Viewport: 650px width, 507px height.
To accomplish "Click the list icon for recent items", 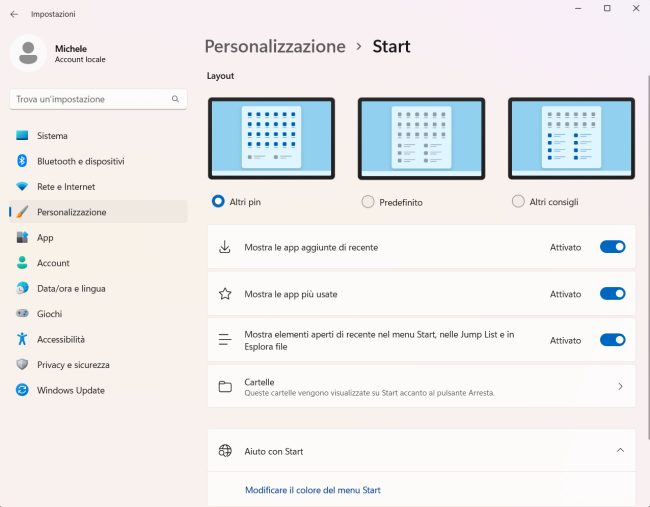I will coord(225,340).
